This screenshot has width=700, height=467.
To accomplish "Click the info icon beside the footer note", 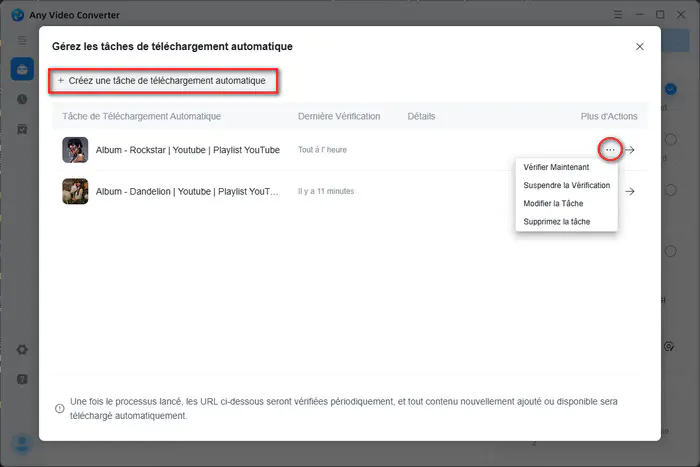I will (x=59, y=409).
